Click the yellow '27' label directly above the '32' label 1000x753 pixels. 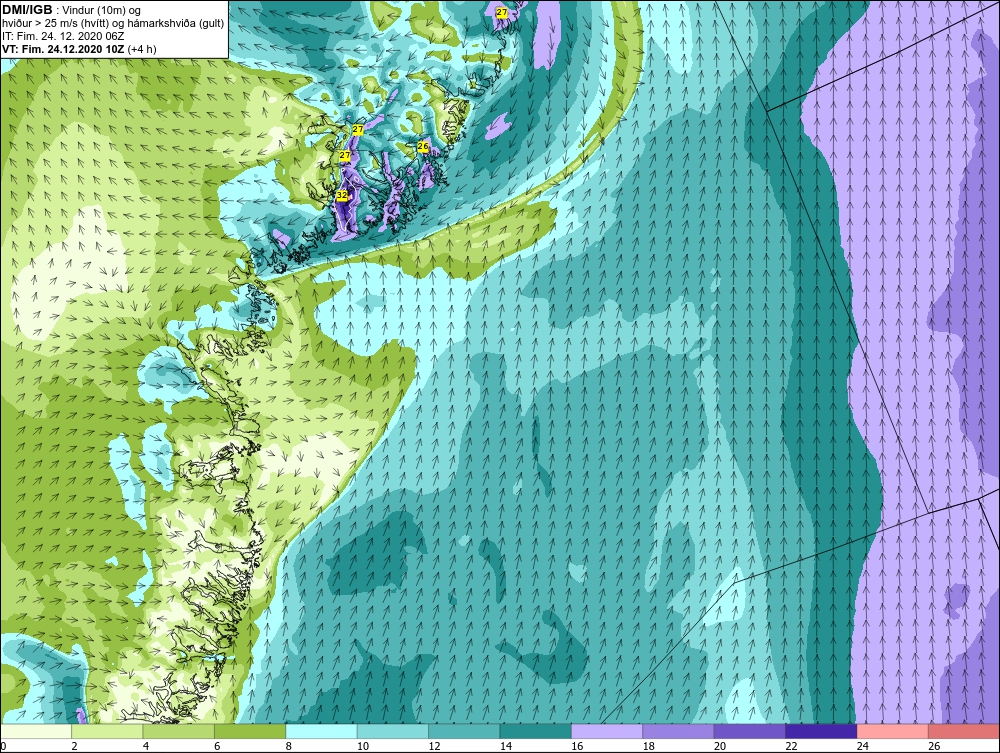tap(345, 156)
